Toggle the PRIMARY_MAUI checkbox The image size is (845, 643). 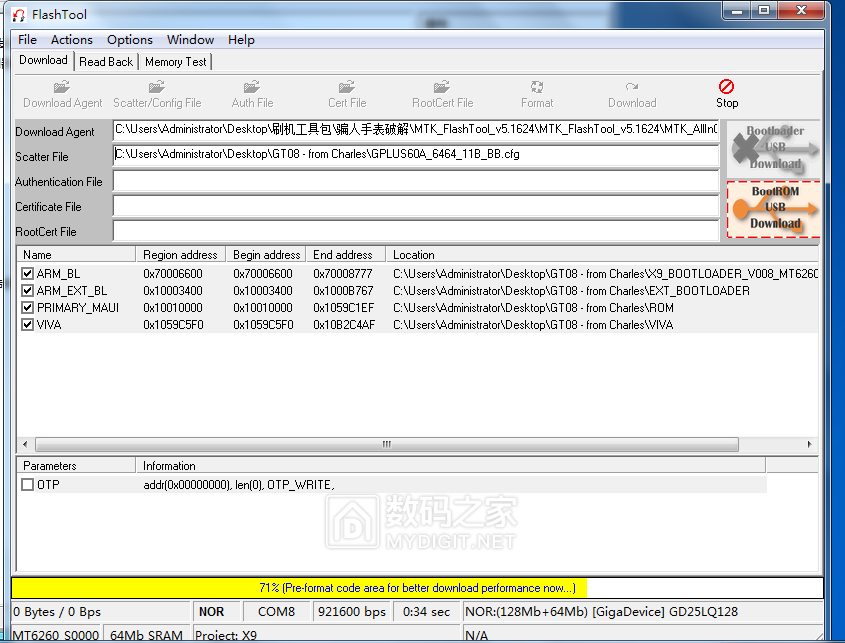click(28, 308)
